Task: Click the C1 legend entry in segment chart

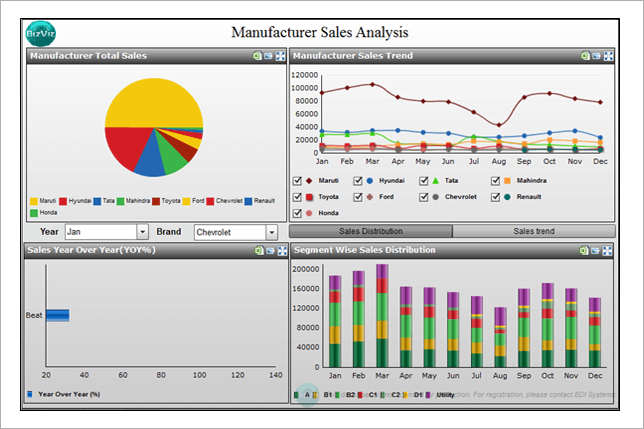Action: point(368,395)
